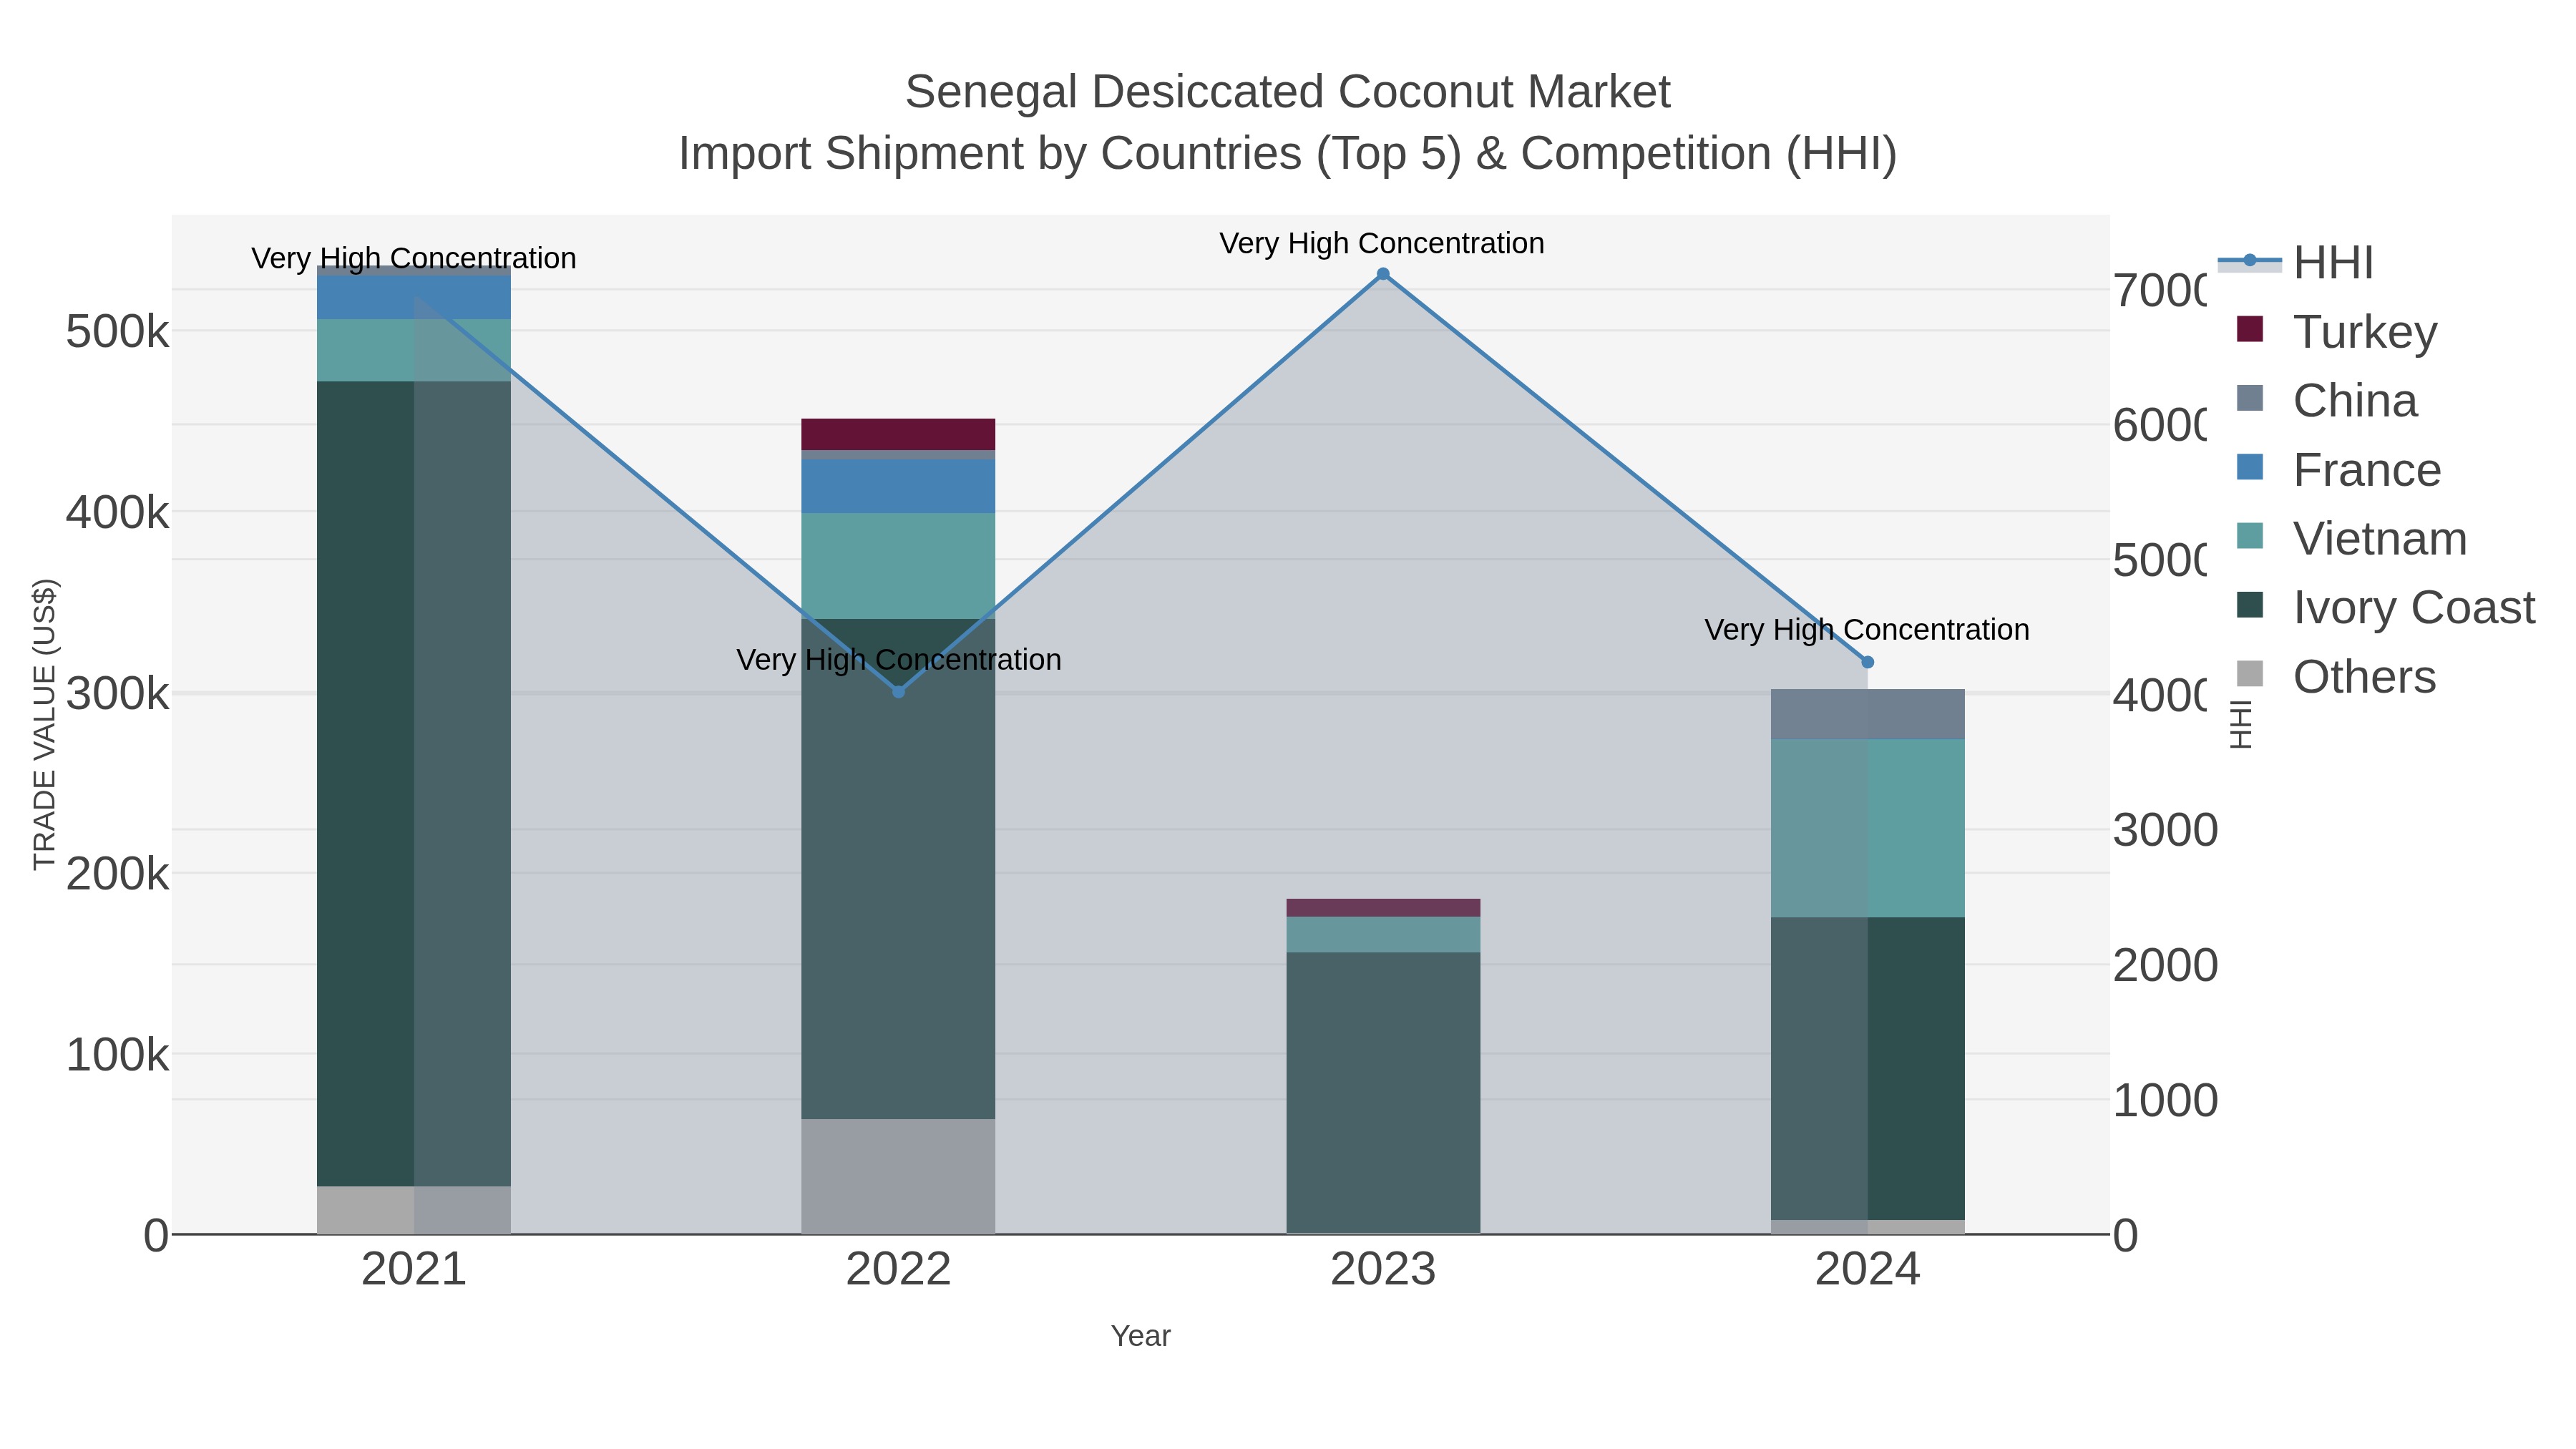This screenshot has width=2576, height=1449.
Task: Click the China bar segment in 2024
Action: tap(1867, 714)
